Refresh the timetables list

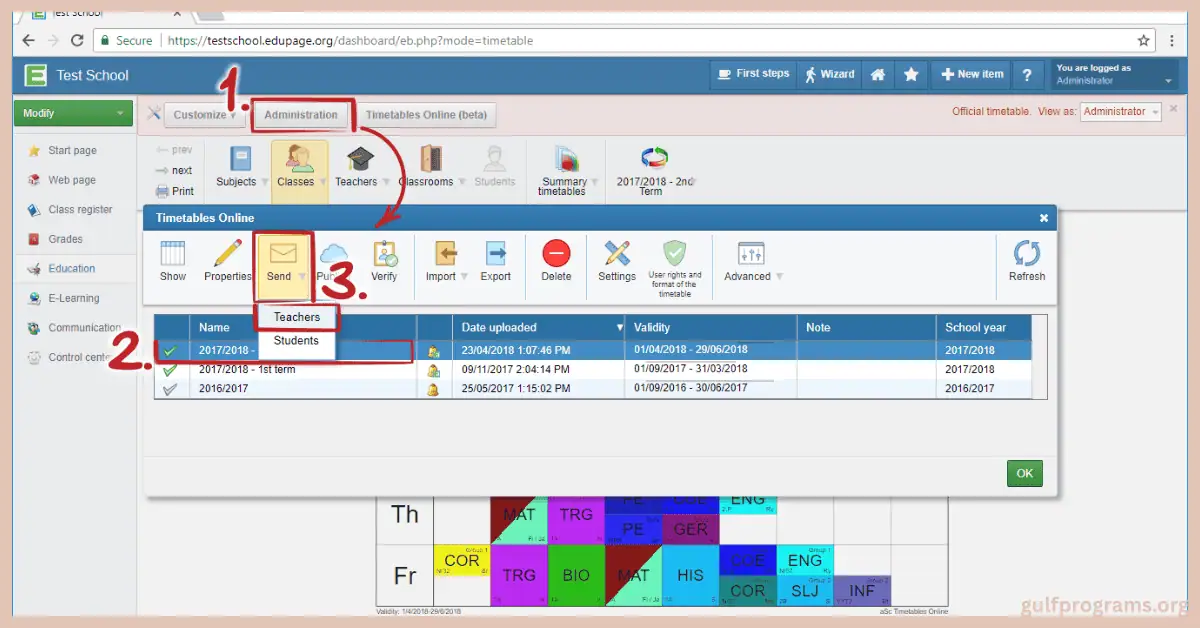[x=1027, y=259]
